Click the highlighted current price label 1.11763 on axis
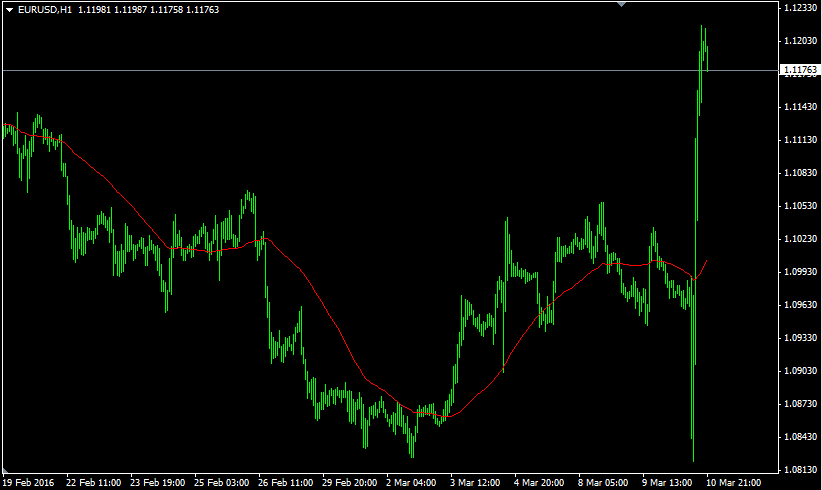The height and width of the screenshot is (490, 822). [799, 70]
